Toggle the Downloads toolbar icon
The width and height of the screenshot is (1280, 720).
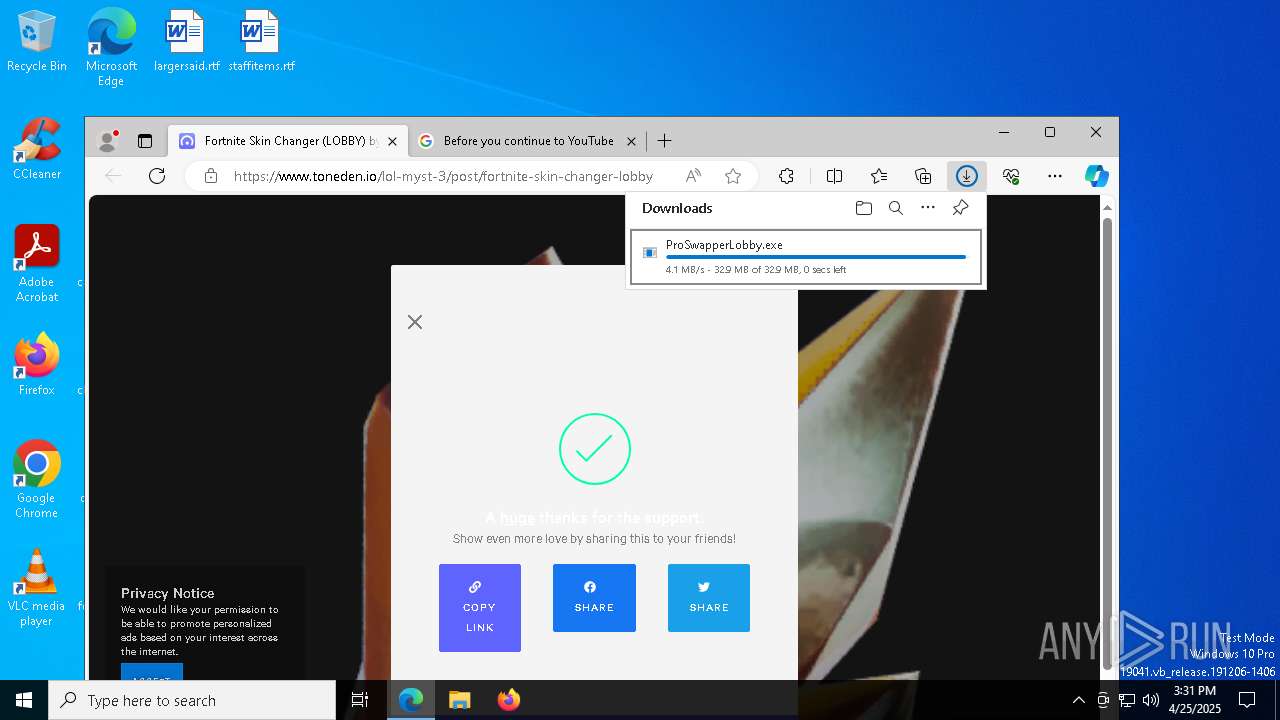click(966, 176)
